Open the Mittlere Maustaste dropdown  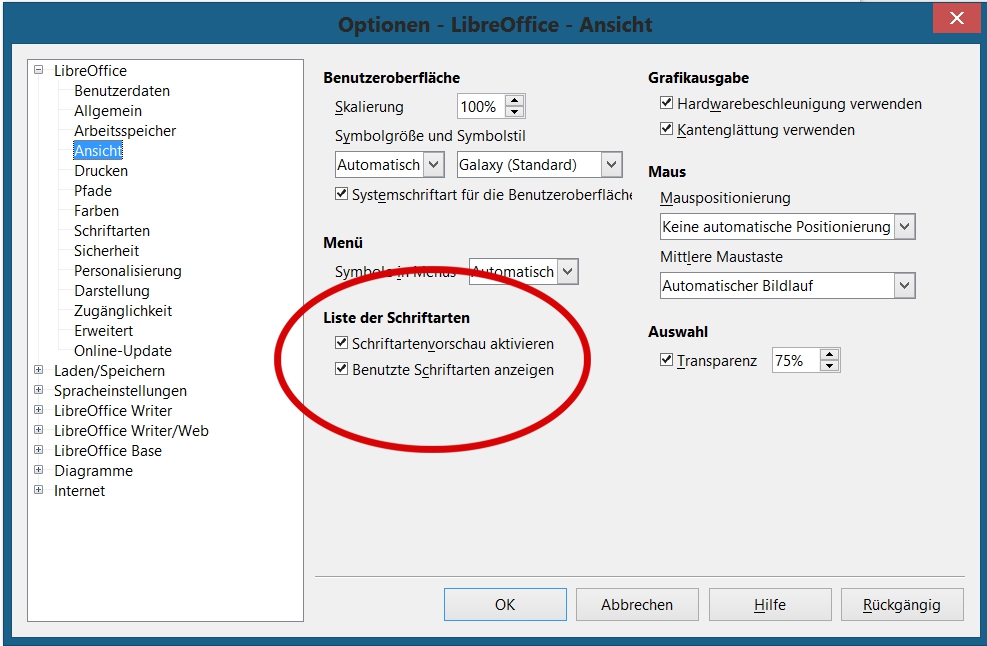click(x=905, y=286)
